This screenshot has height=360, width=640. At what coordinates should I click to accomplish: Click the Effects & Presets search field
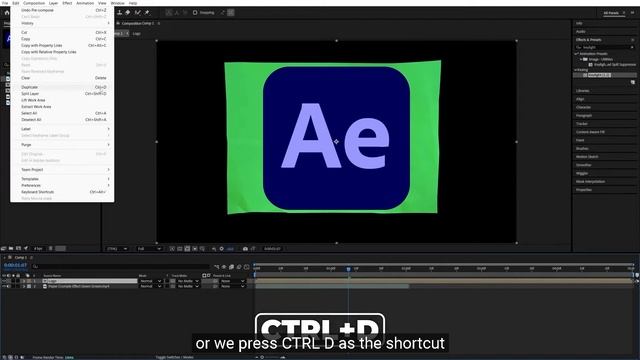coord(605,47)
